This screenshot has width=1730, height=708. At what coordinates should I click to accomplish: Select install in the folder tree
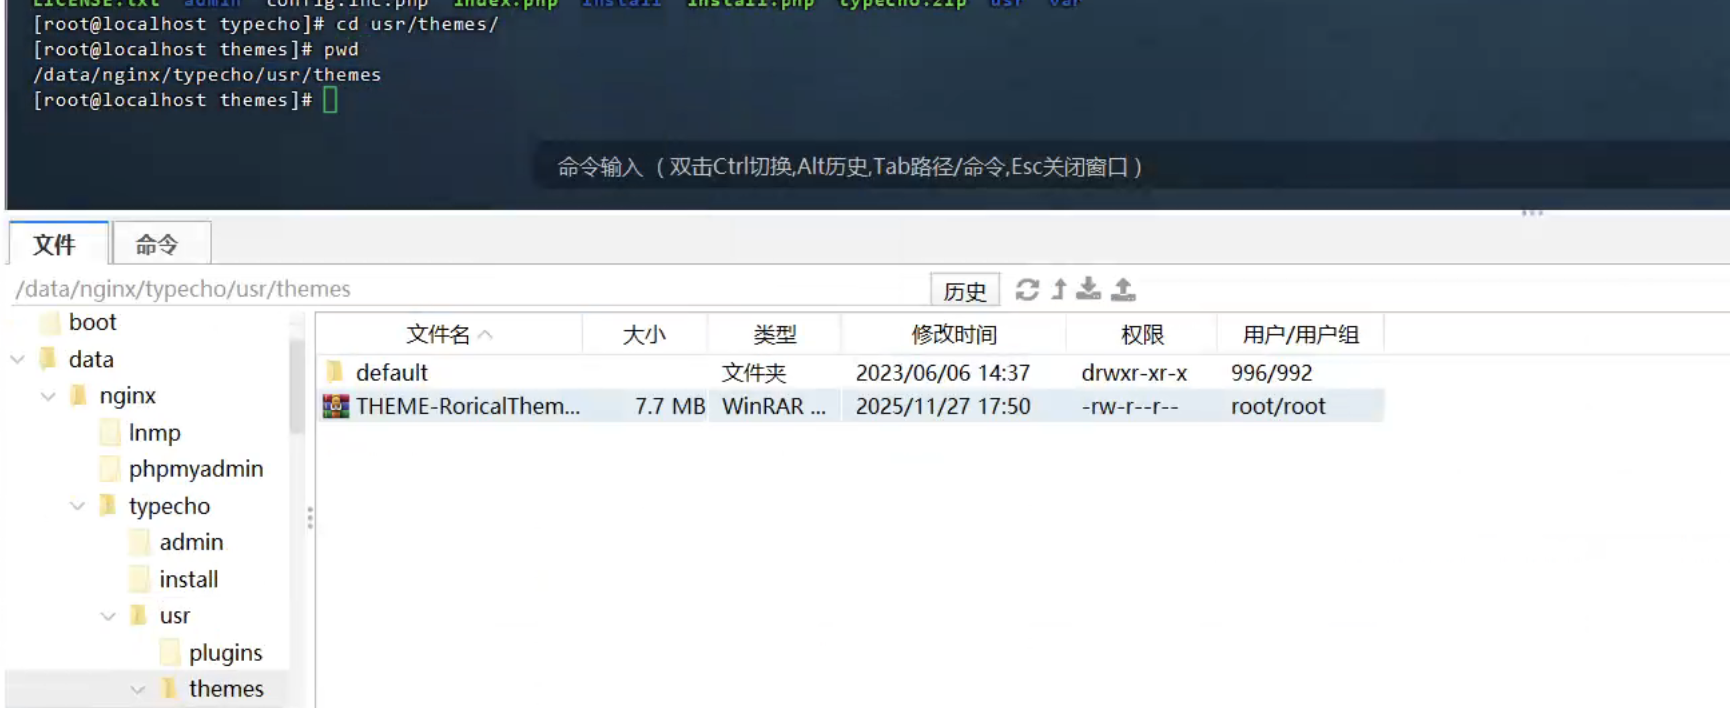click(x=188, y=579)
